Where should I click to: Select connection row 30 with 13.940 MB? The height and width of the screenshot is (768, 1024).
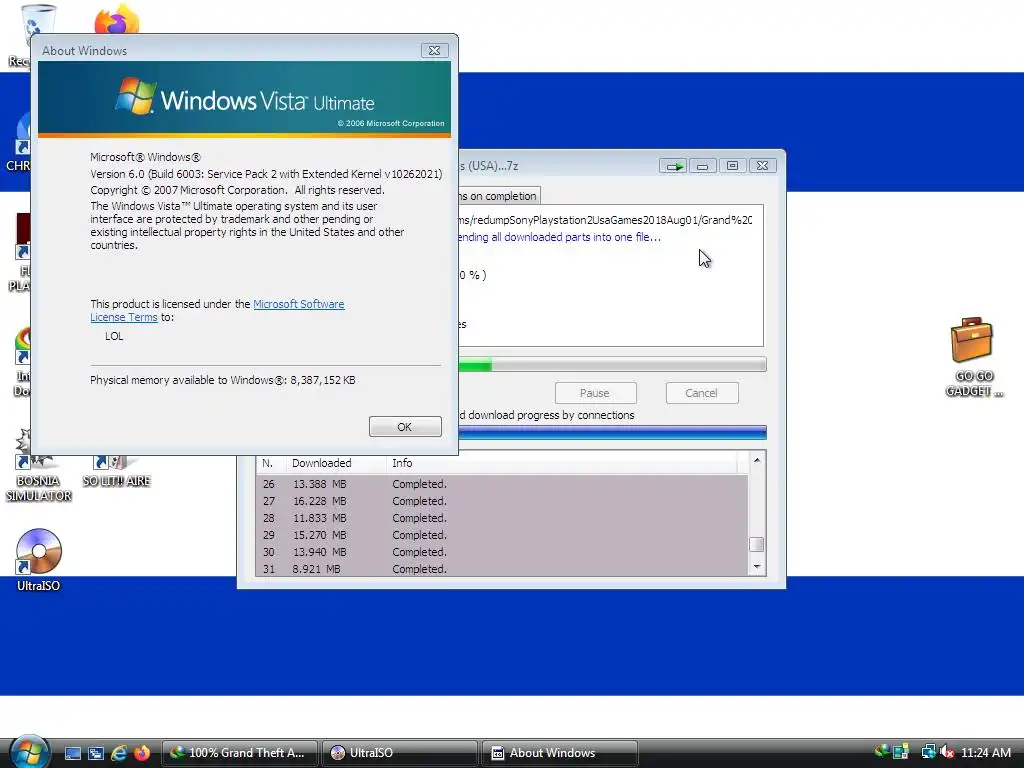(502, 552)
